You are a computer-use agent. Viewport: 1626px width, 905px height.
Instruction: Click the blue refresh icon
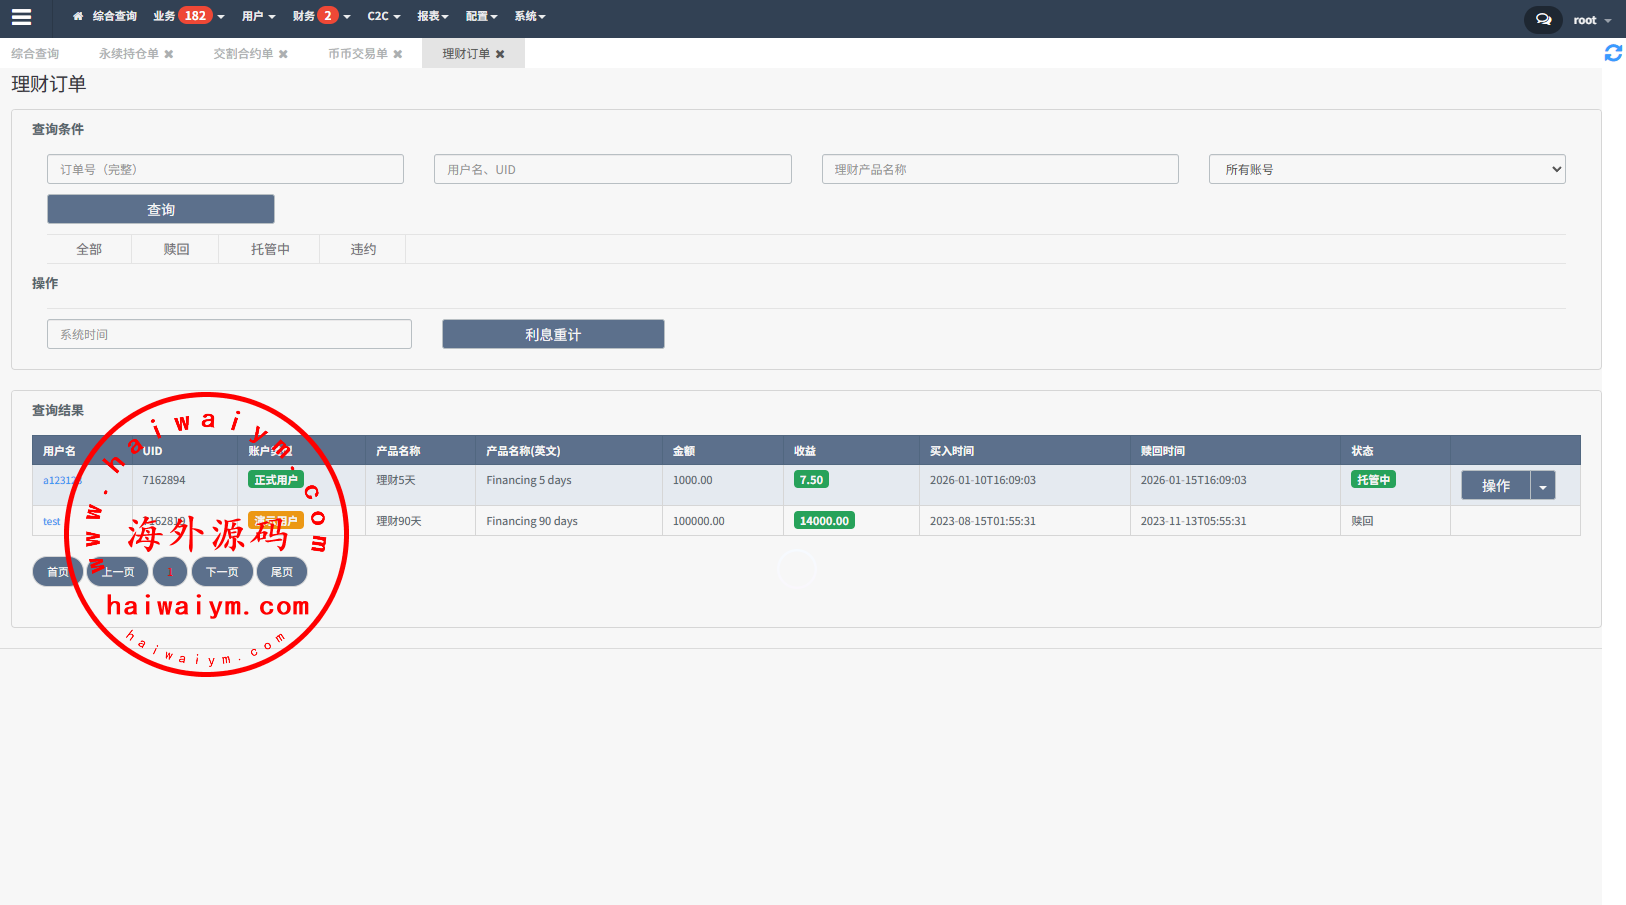click(x=1612, y=53)
